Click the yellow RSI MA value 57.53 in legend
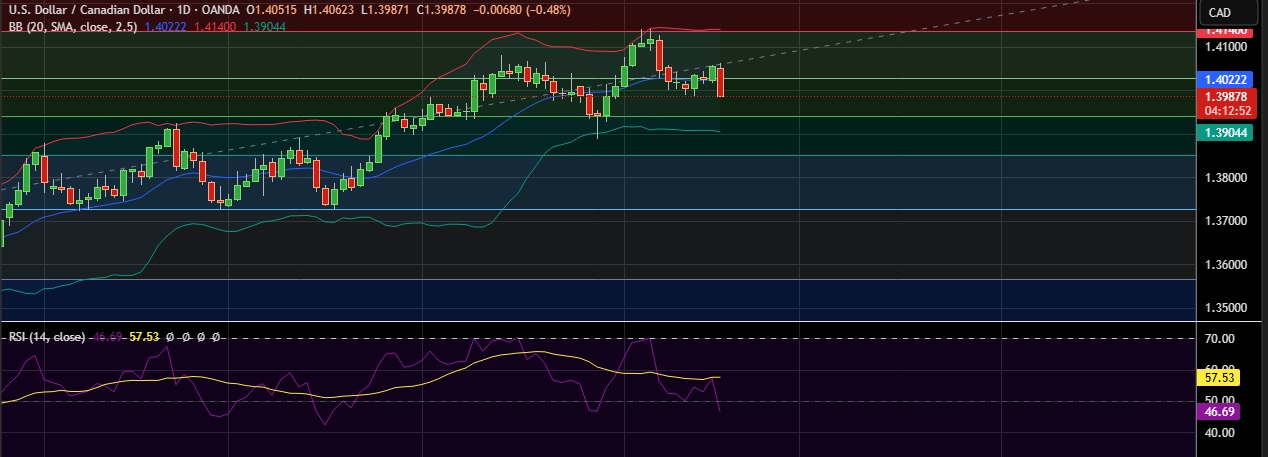Image resolution: width=1268 pixels, height=457 pixels. [x=145, y=337]
